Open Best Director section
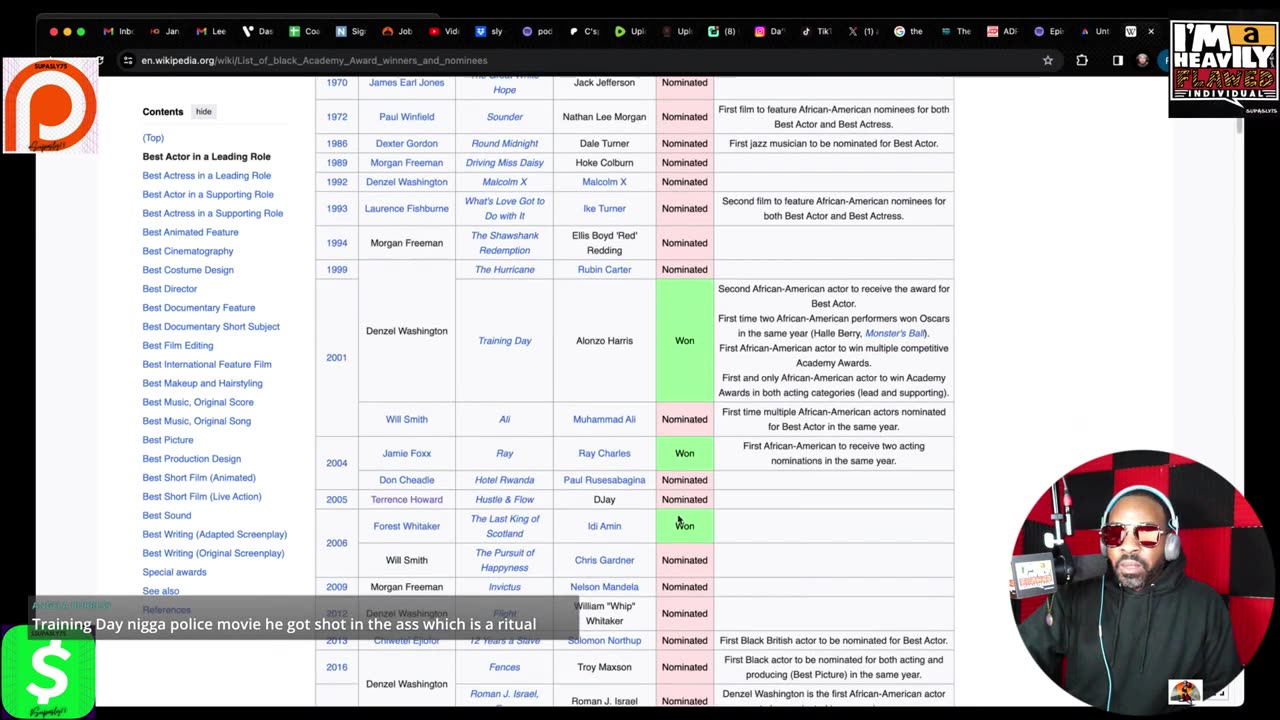 (170, 289)
